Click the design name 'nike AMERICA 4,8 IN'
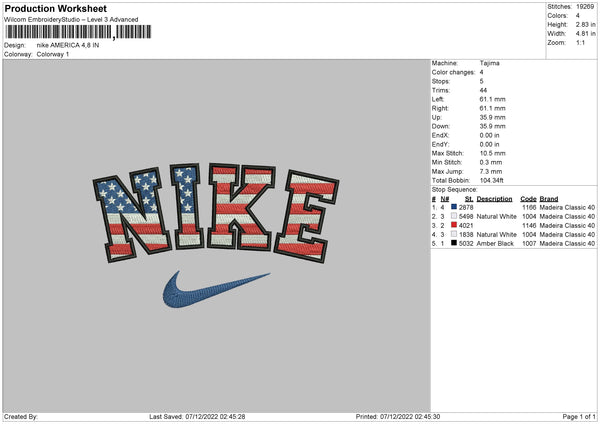 (68, 45)
